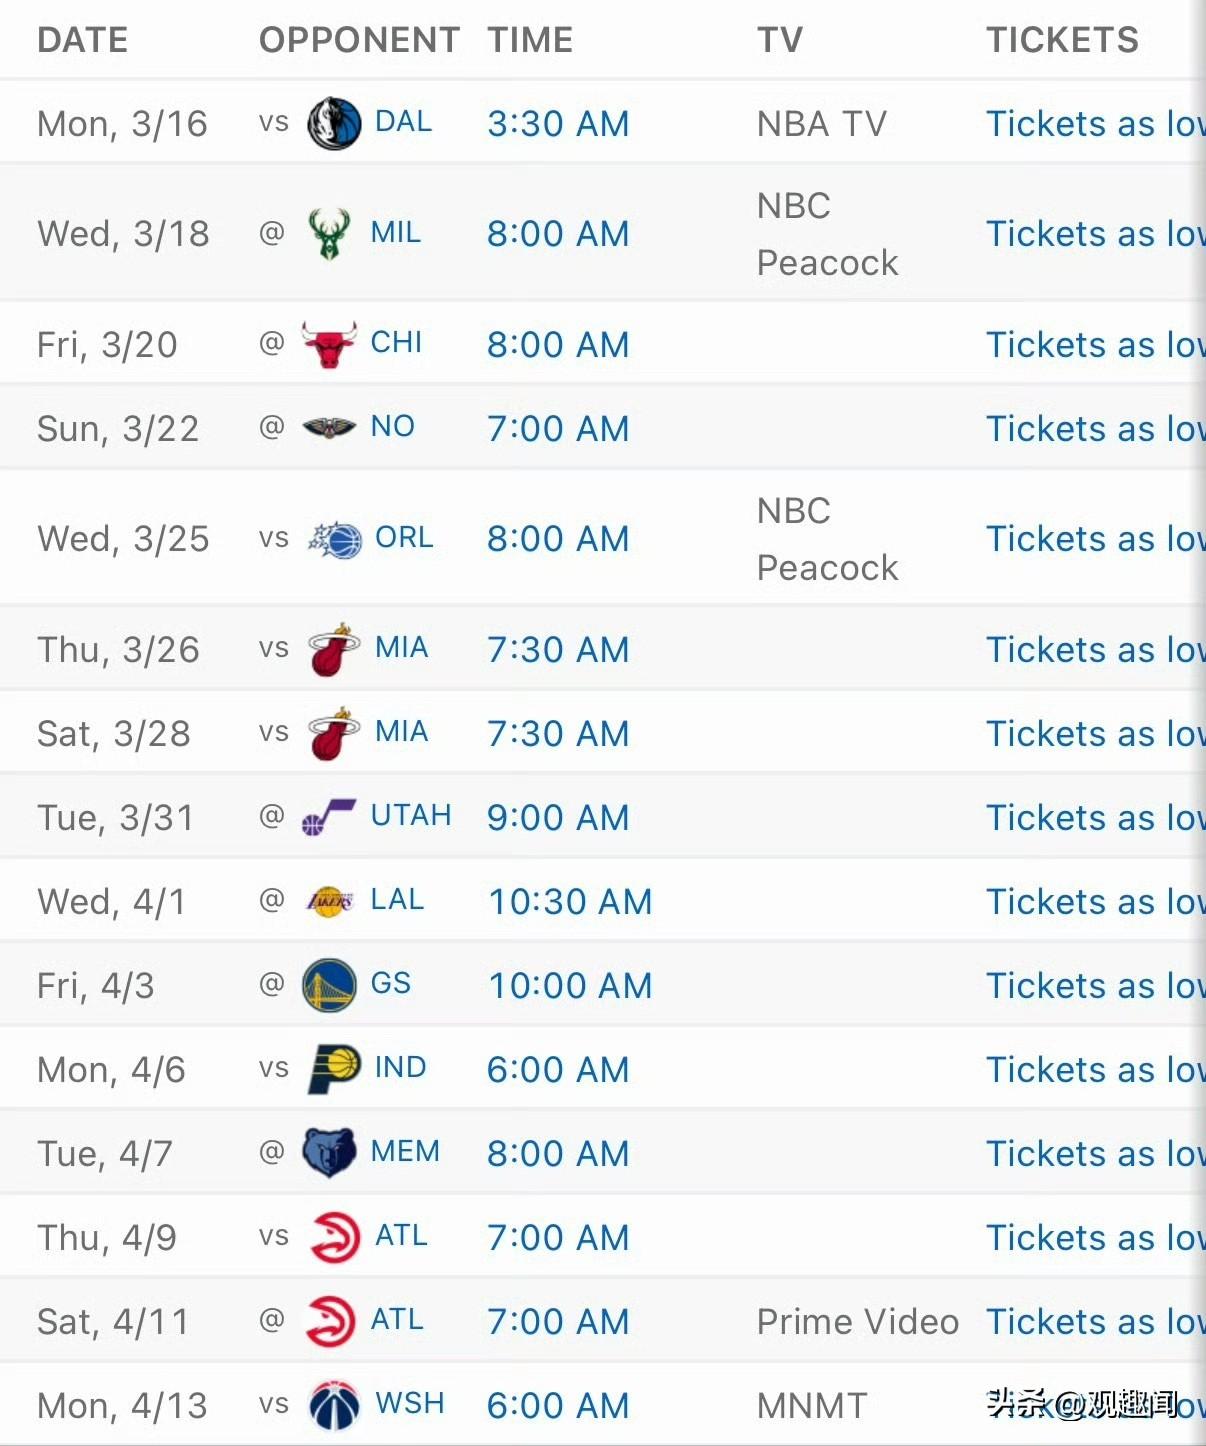This screenshot has height=1446, width=1206.
Task: Click the Chicago Bulls logo
Action: tap(329, 345)
